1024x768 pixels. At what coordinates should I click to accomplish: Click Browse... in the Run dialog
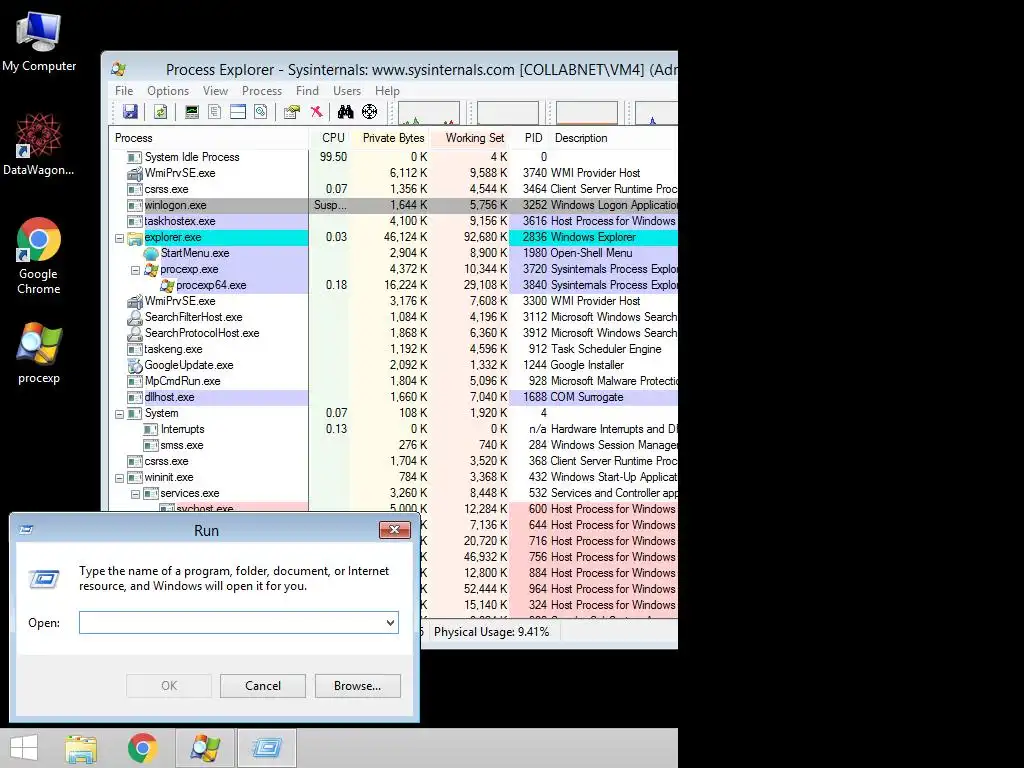tap(357, 686)
